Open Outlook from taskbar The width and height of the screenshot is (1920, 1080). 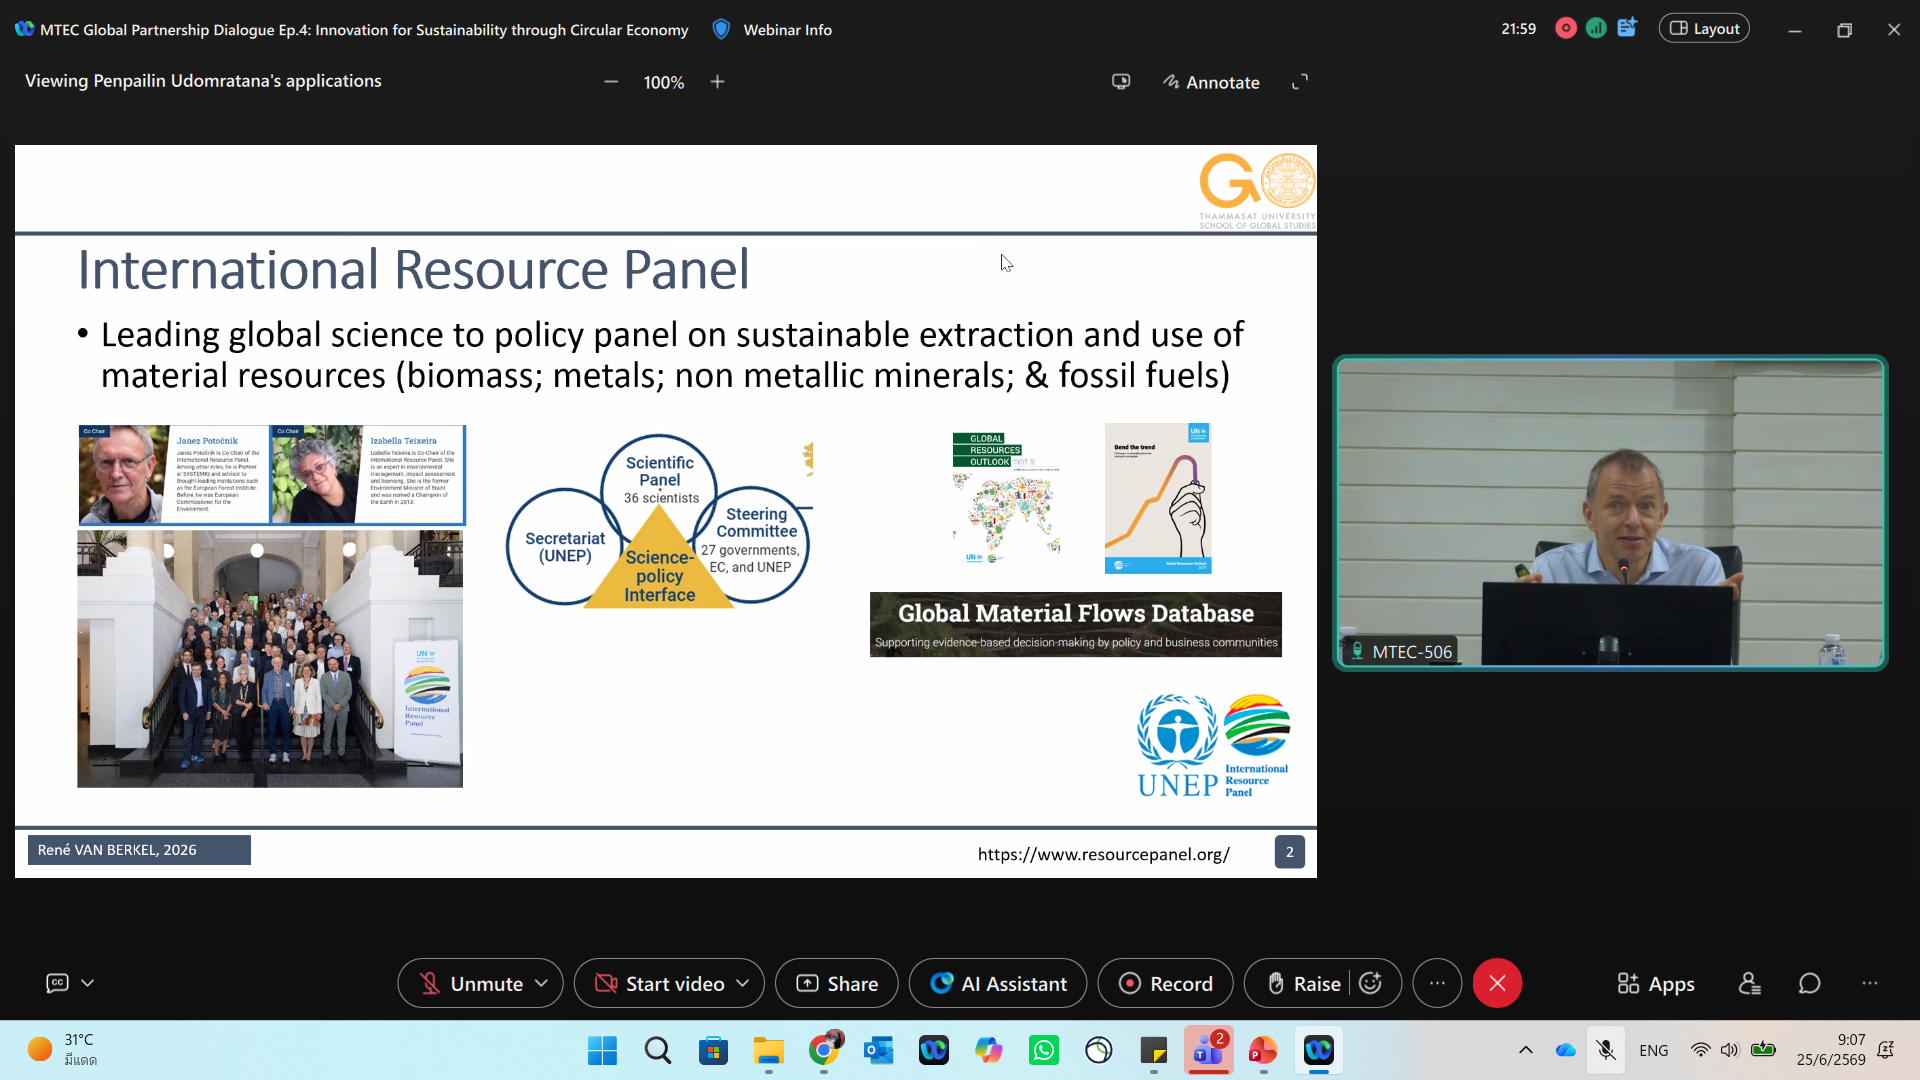click(879, 1050)
